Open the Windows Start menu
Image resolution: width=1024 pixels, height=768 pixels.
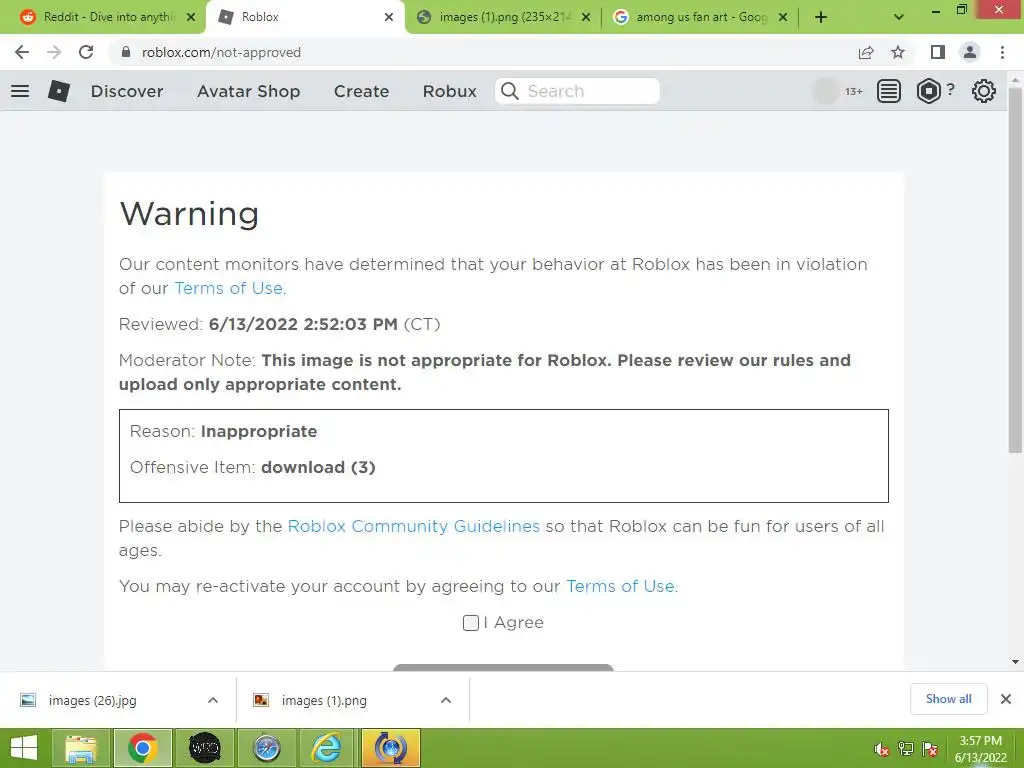(x=24, y=748)
